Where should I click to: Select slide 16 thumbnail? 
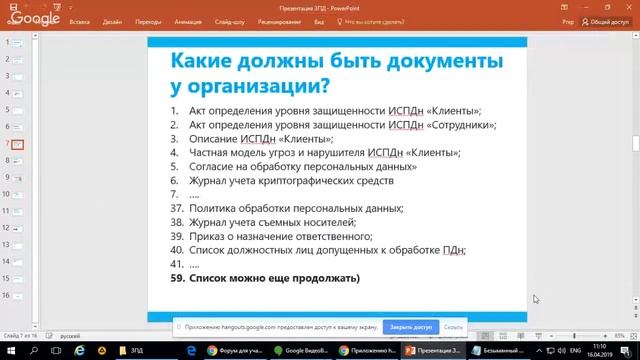pos(18,296)
